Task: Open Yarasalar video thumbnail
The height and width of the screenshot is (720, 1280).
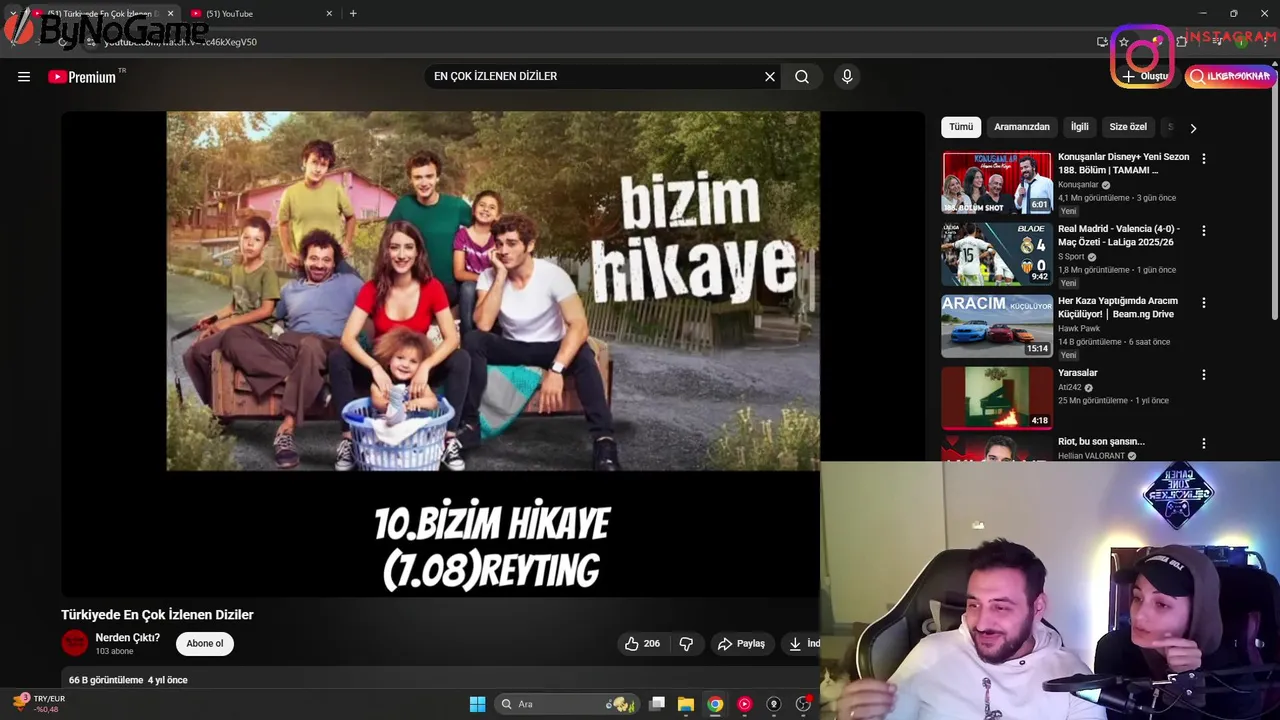Action: pyautogui.click(x=997, y=399)
